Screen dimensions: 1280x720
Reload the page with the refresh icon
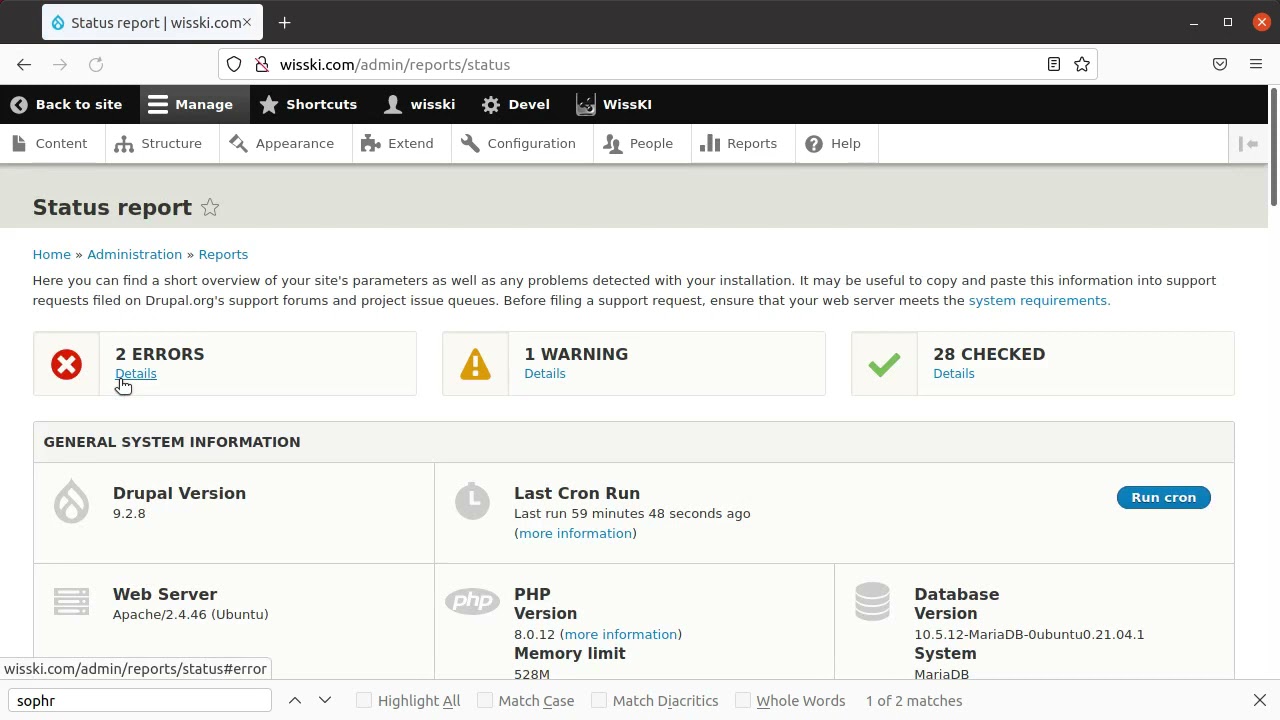[x=96, y=65]
